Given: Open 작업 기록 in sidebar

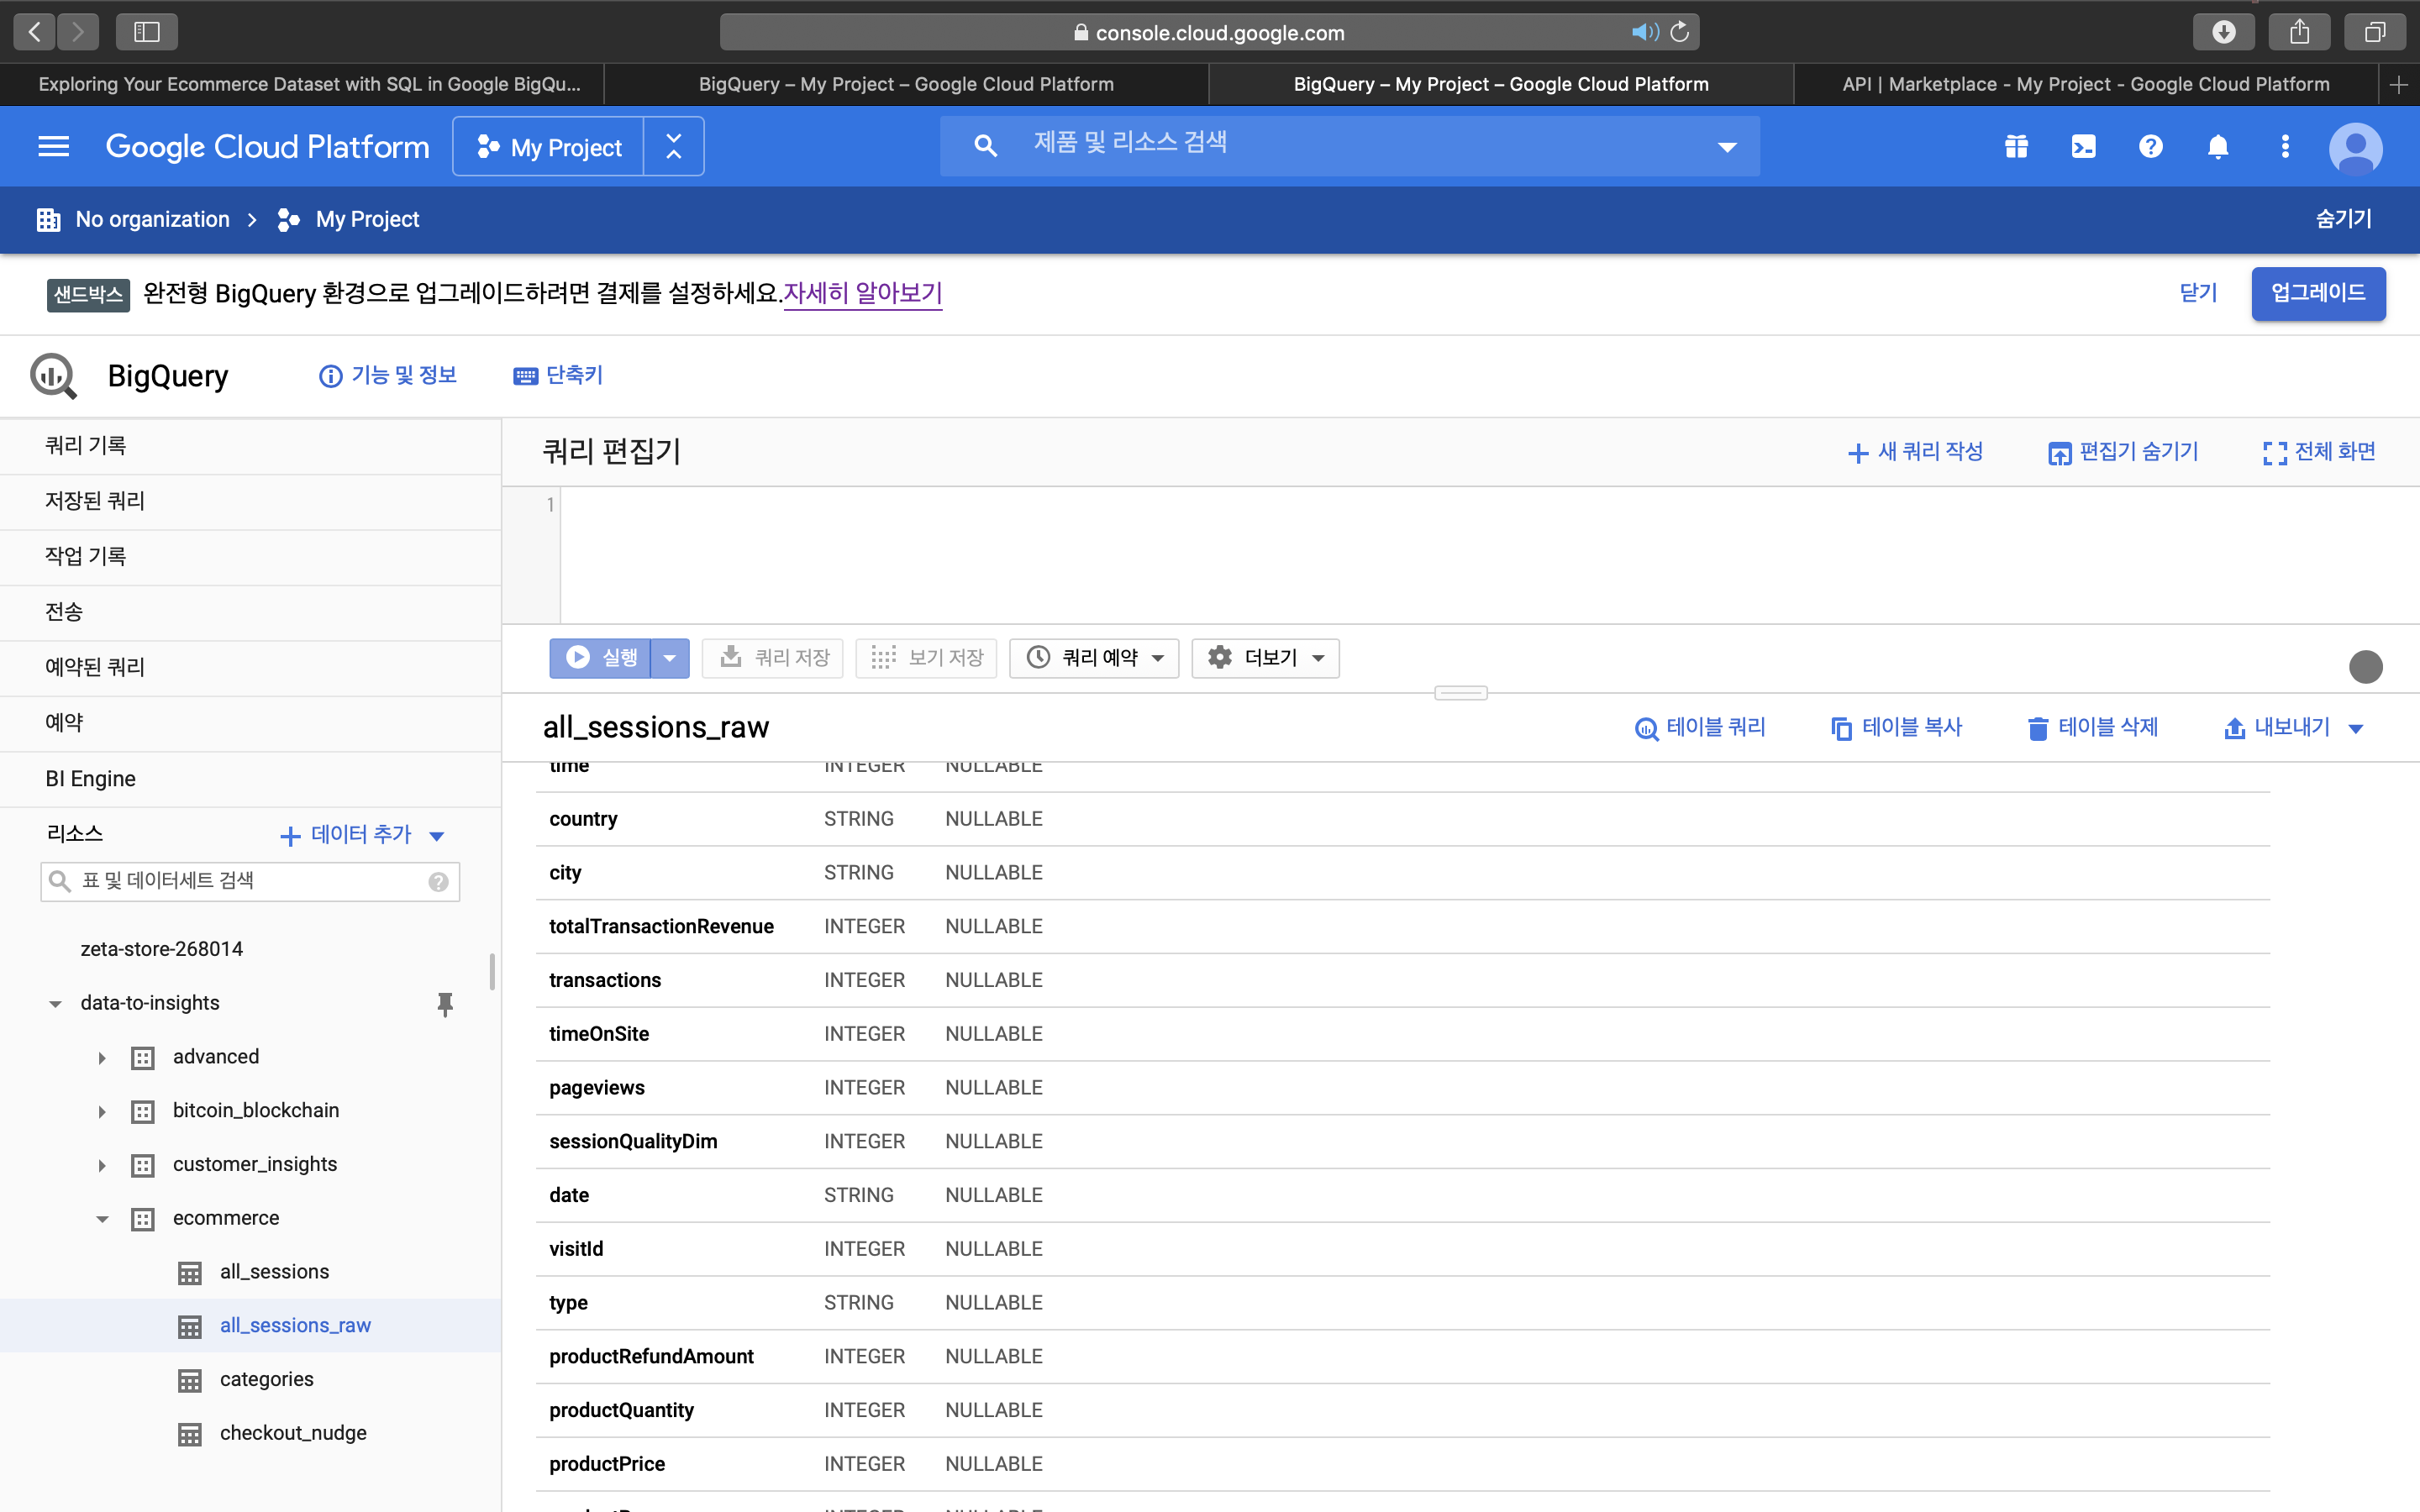Looking at the screenshot, I should point(250,556).
